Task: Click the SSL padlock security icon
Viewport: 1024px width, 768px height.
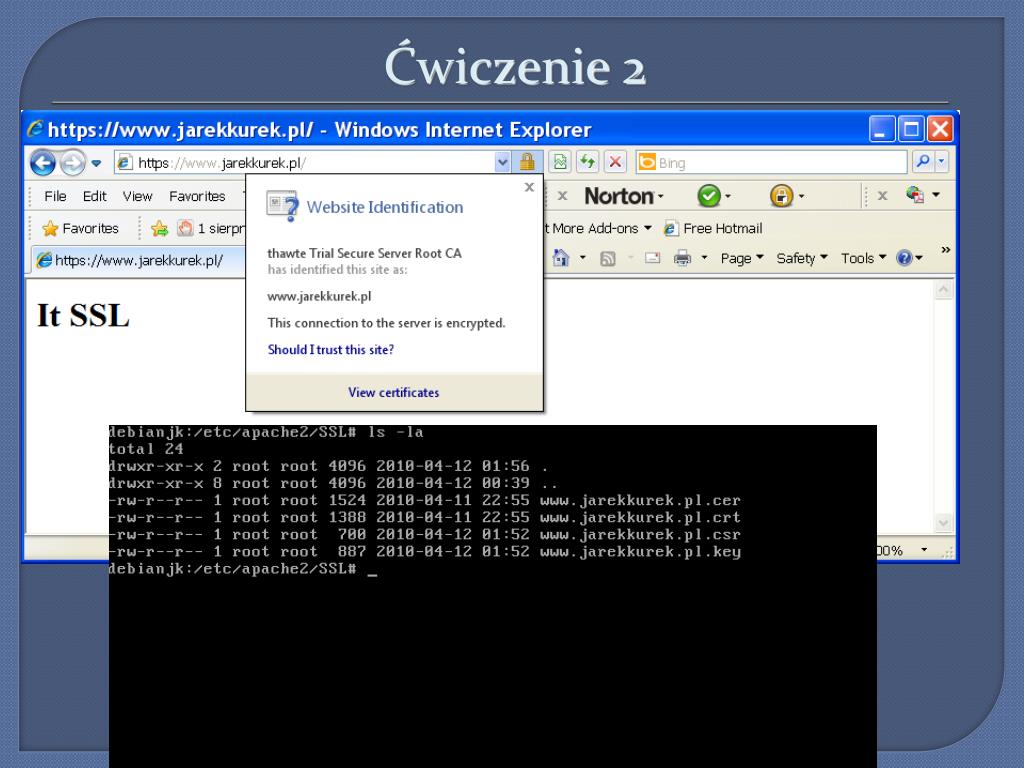Action: pyautogui.click(x=527, y=162)
